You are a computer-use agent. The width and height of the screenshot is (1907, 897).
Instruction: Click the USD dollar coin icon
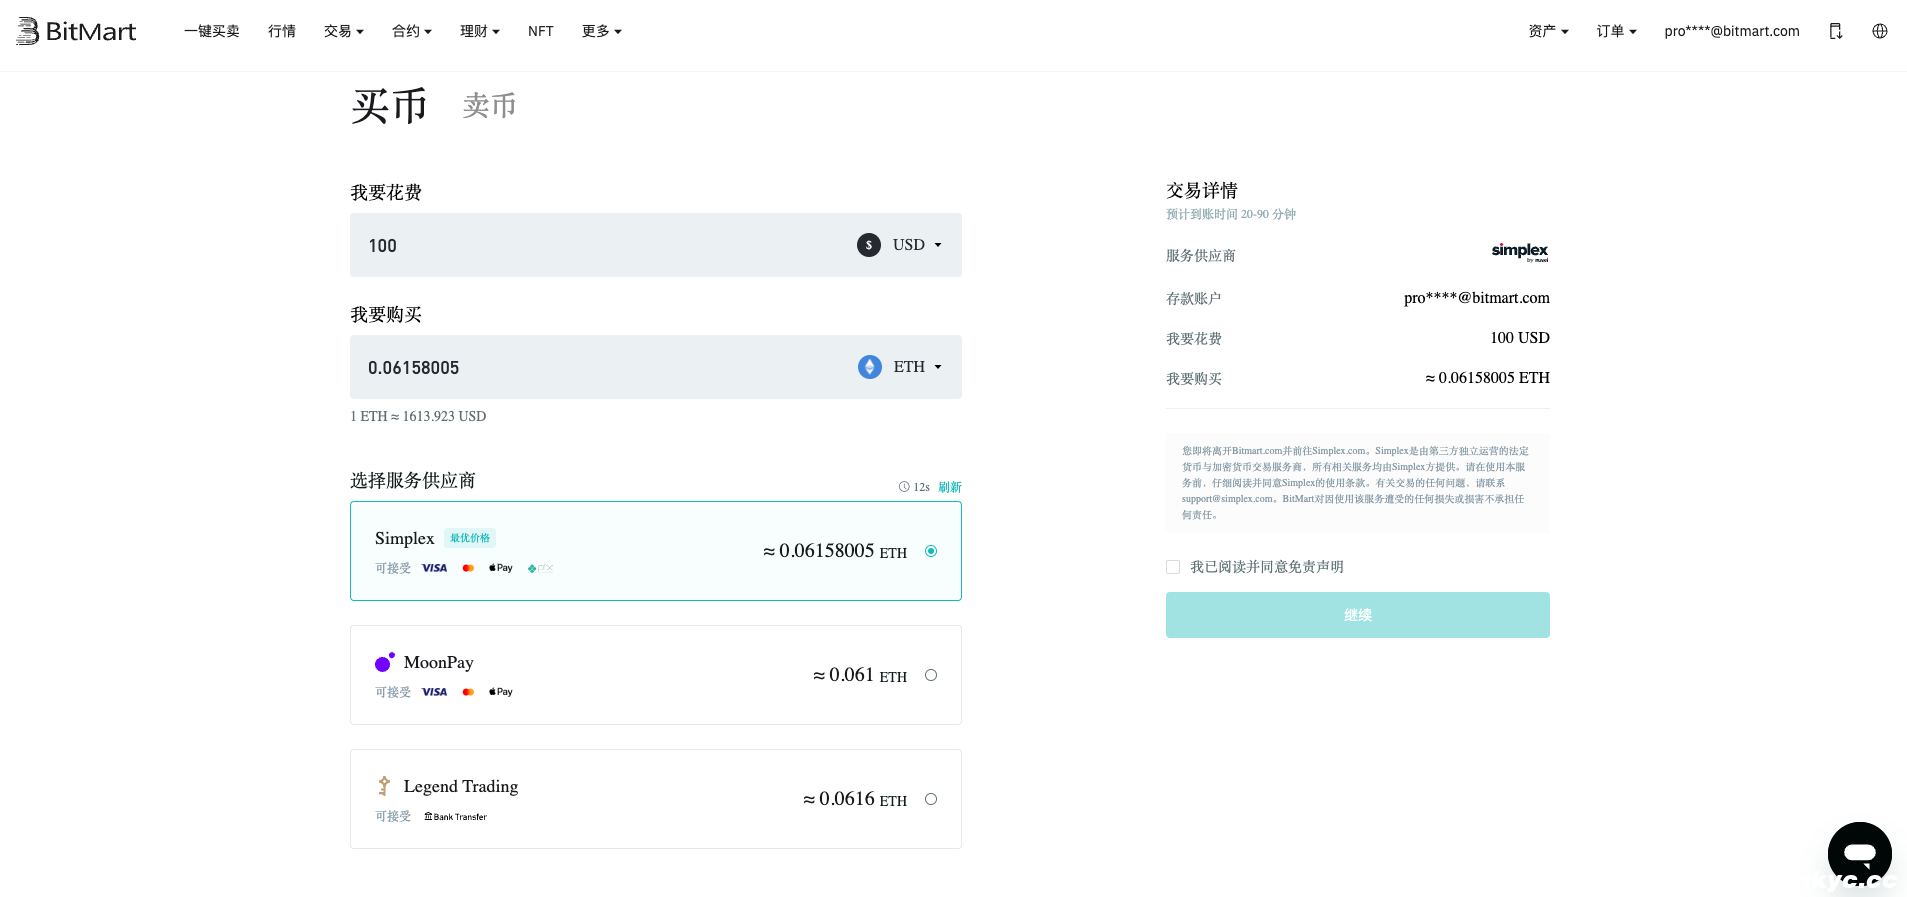868,245
